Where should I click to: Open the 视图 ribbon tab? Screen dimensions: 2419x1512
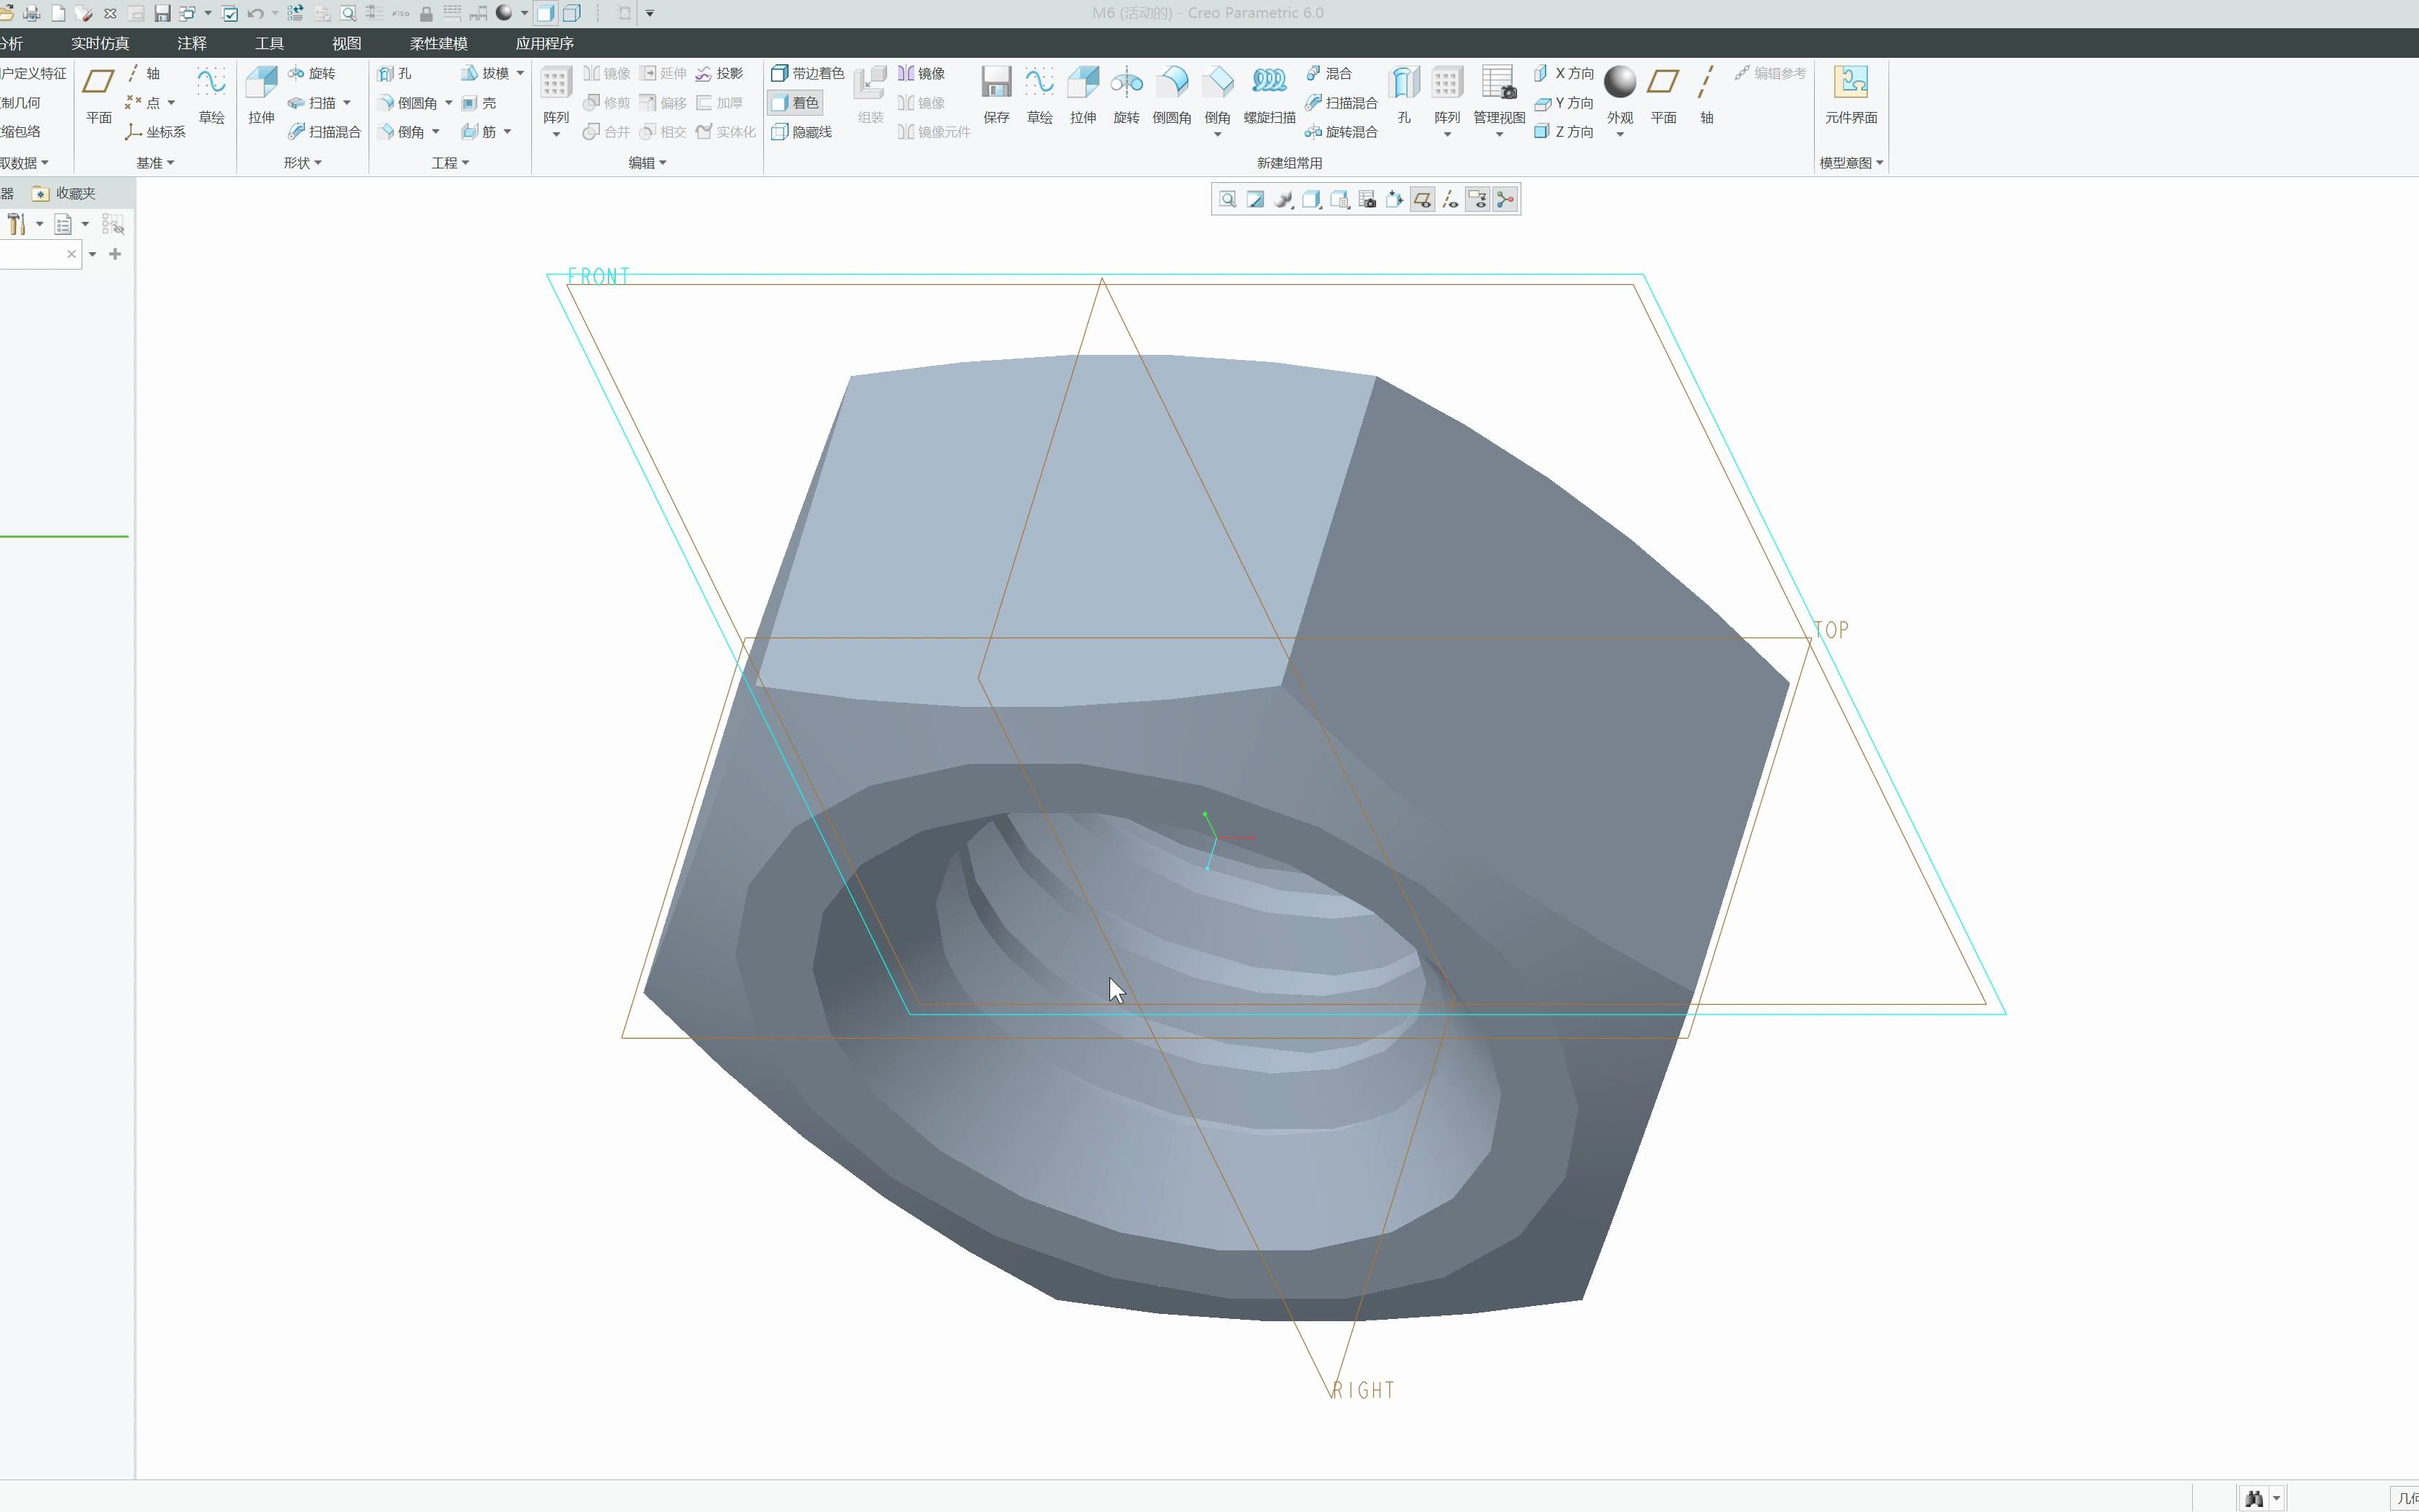click(346, 44)
